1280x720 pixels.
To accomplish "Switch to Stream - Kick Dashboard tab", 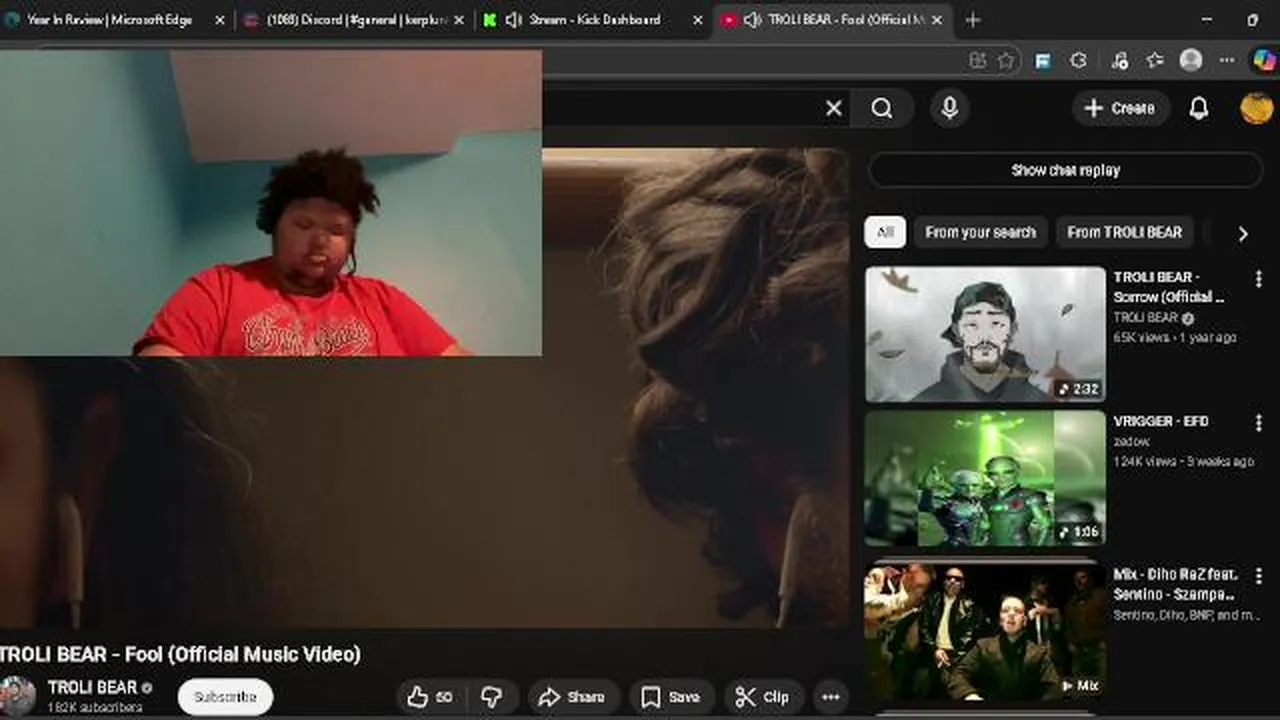I will (592, 20).
